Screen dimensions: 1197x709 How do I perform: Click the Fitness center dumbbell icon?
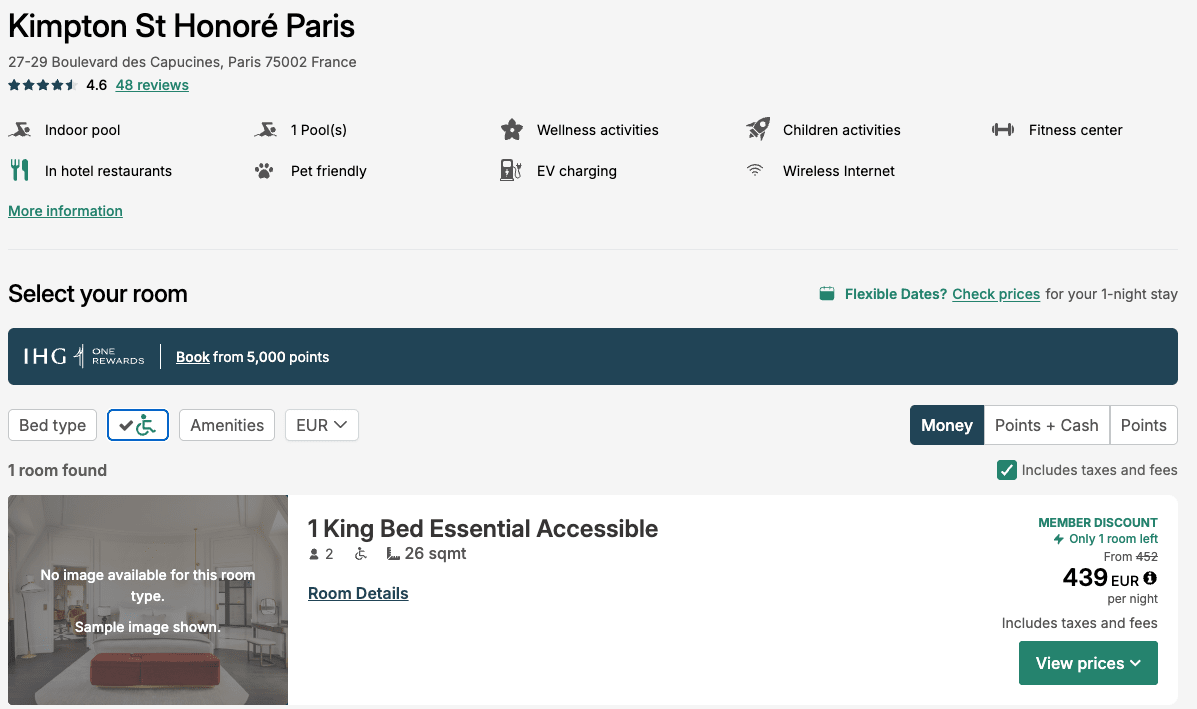(x=1003, y=130)
